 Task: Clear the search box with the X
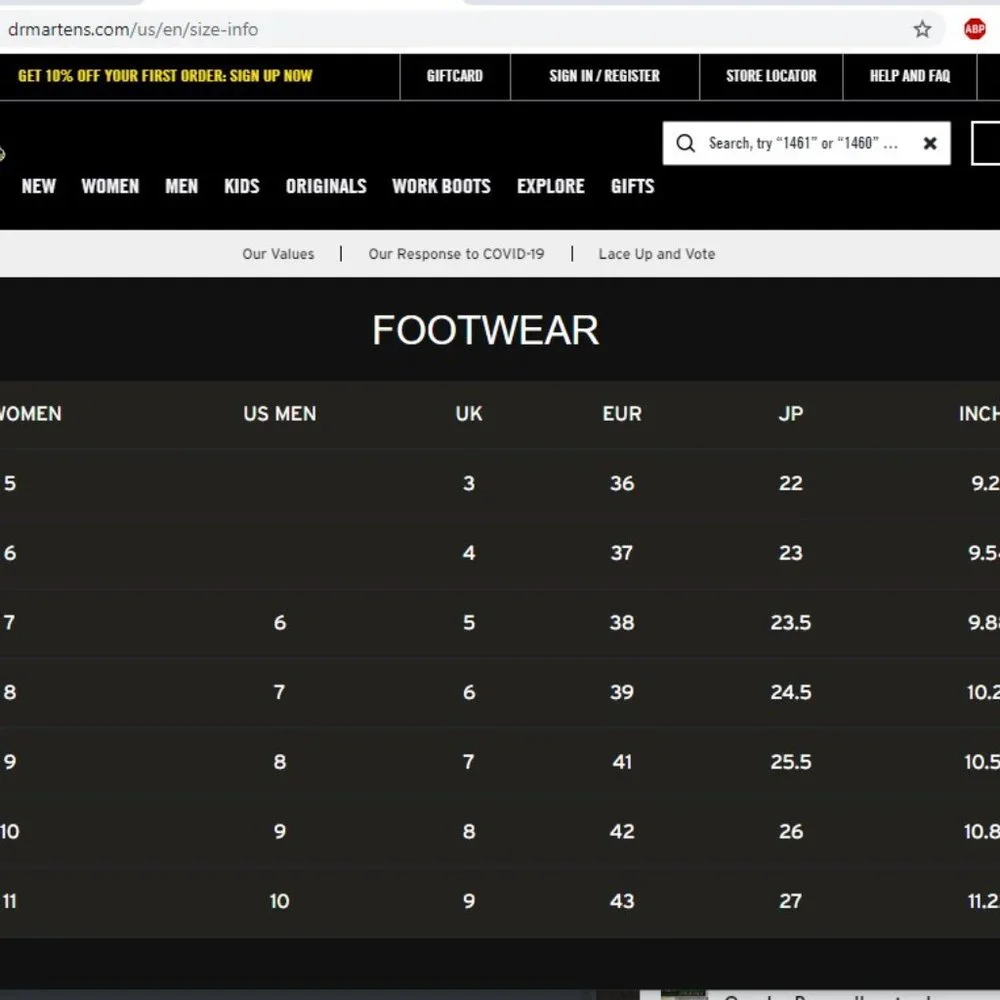click(930, 143)
